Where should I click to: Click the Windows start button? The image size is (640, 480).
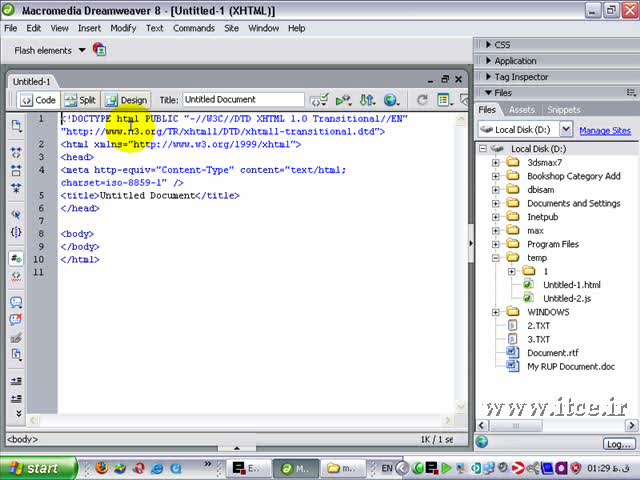[x=38, y=468]
